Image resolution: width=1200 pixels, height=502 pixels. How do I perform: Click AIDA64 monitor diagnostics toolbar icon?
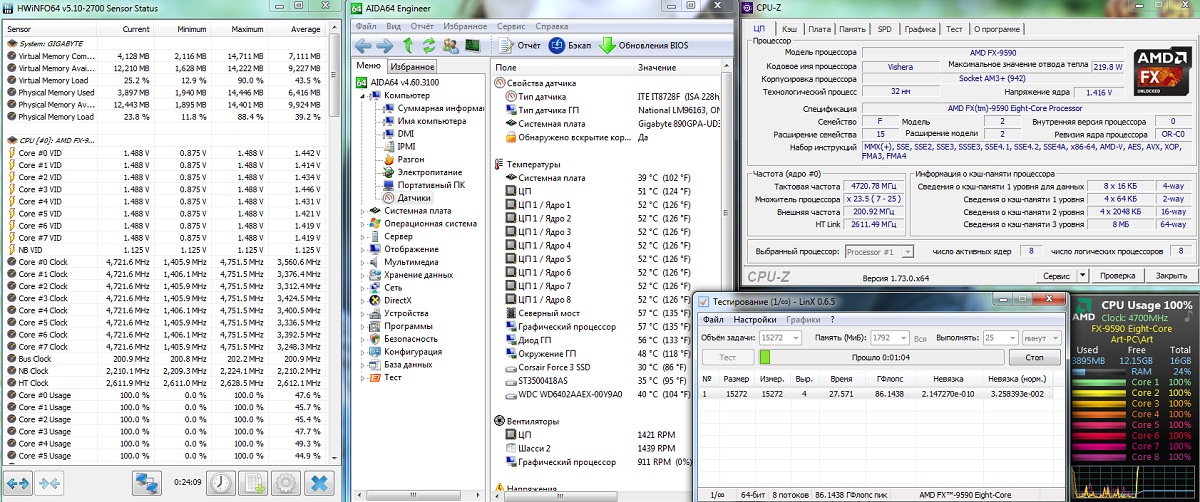pos(472,46)
